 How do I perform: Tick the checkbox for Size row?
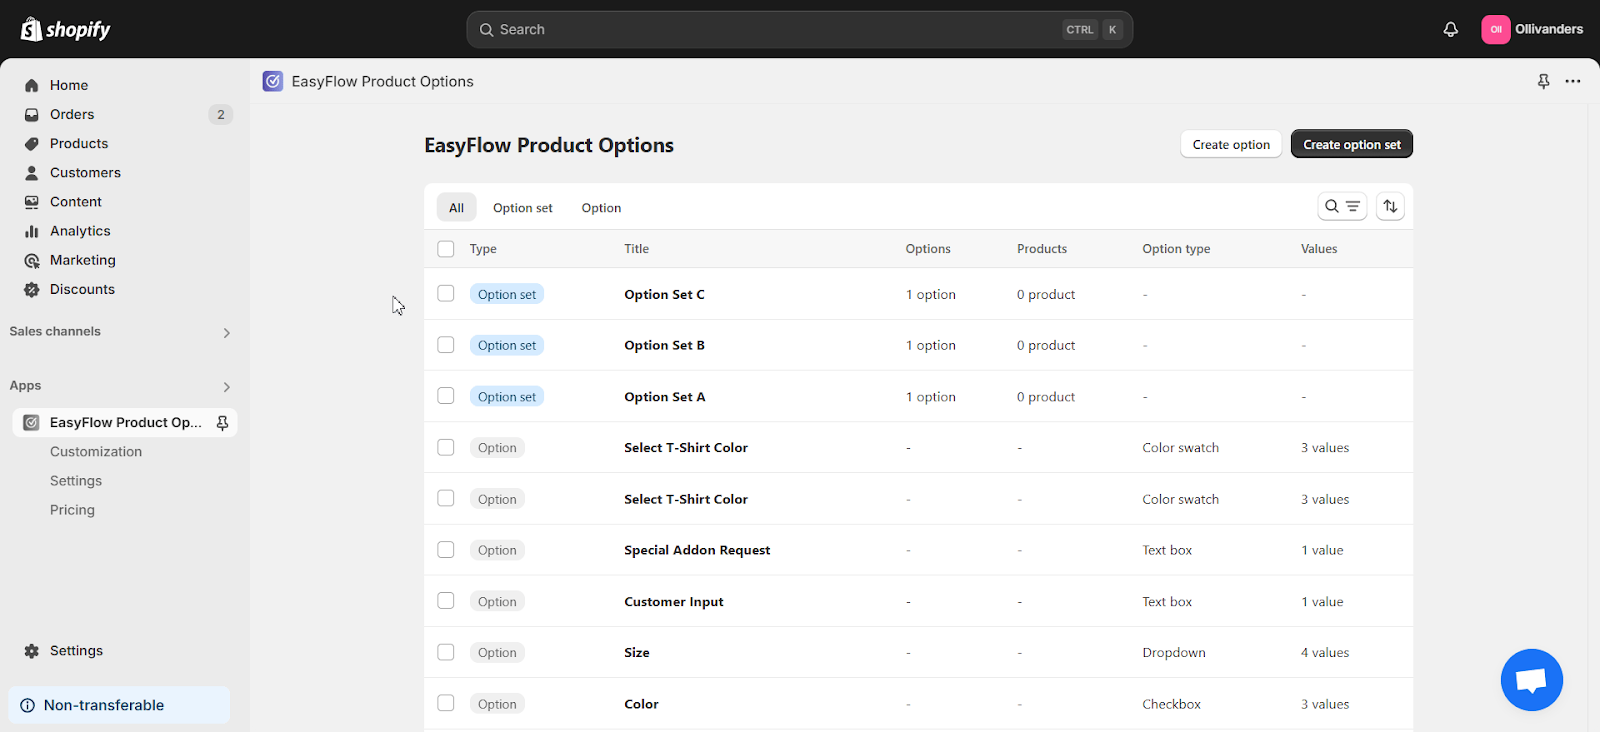446,652
